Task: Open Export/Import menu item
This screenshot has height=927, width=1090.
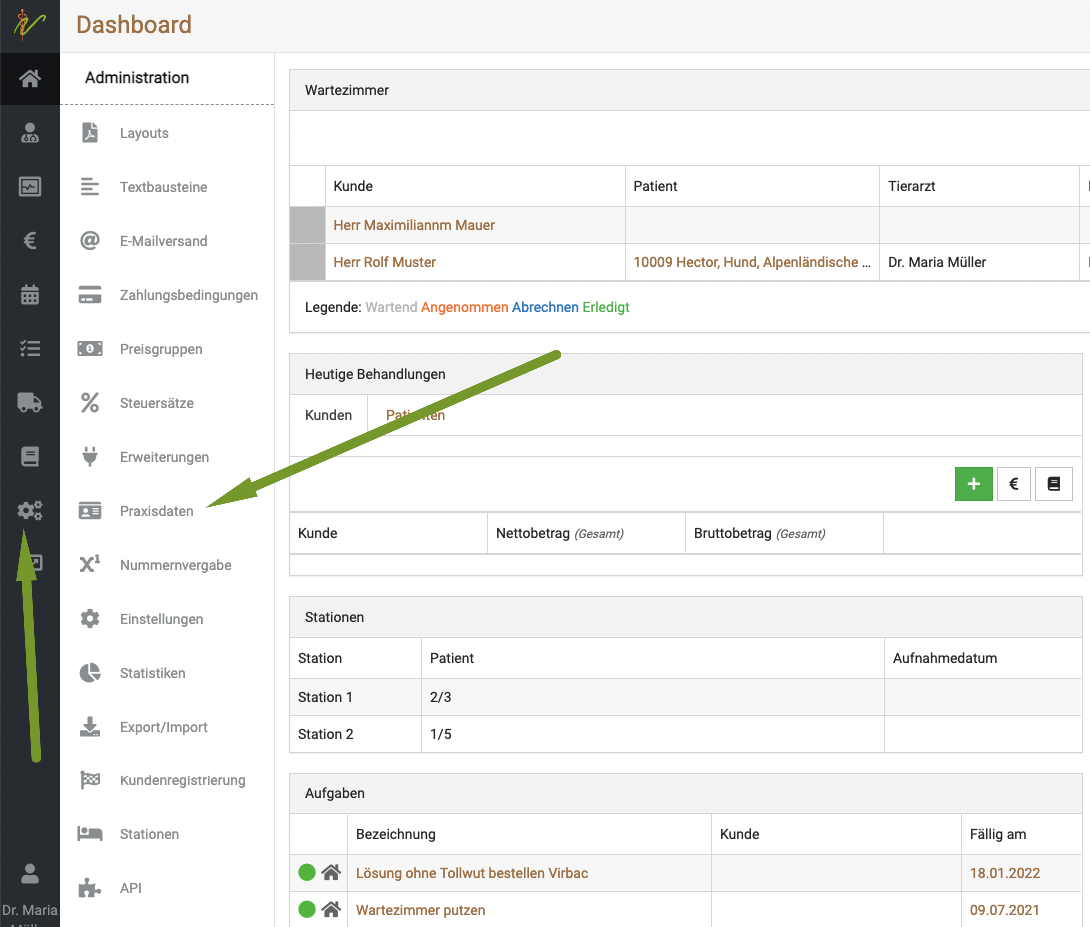Action: point(163,727)
